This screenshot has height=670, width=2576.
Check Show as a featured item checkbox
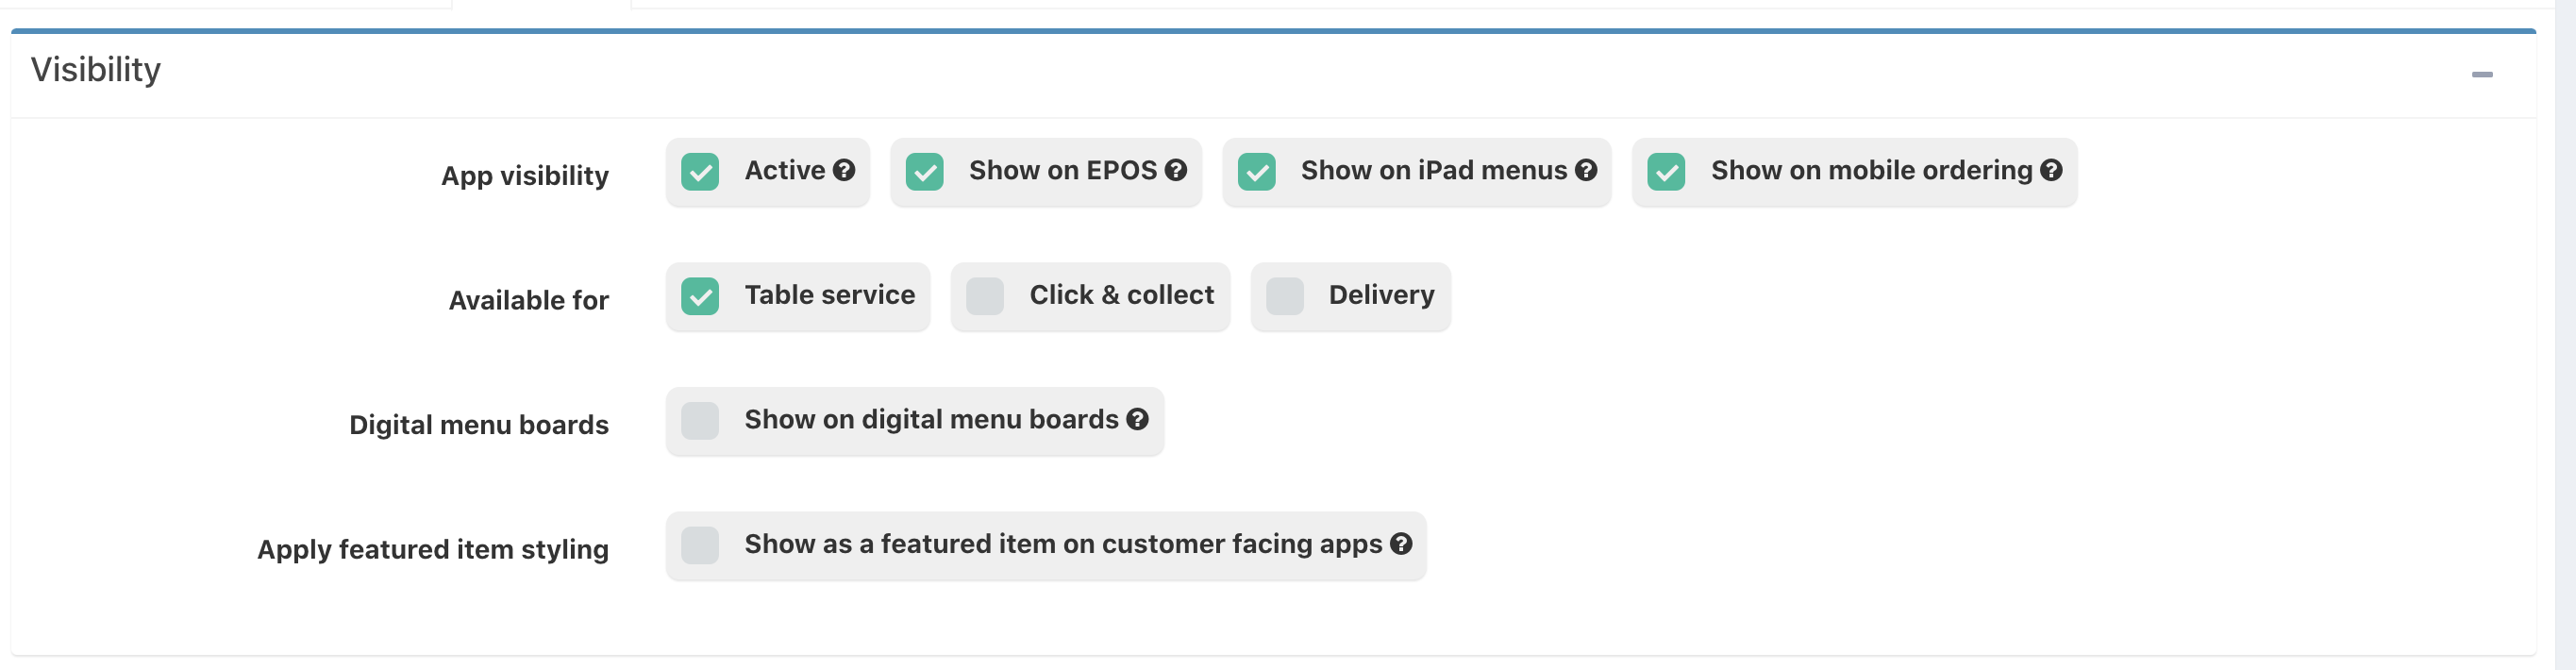coord(700,546)
